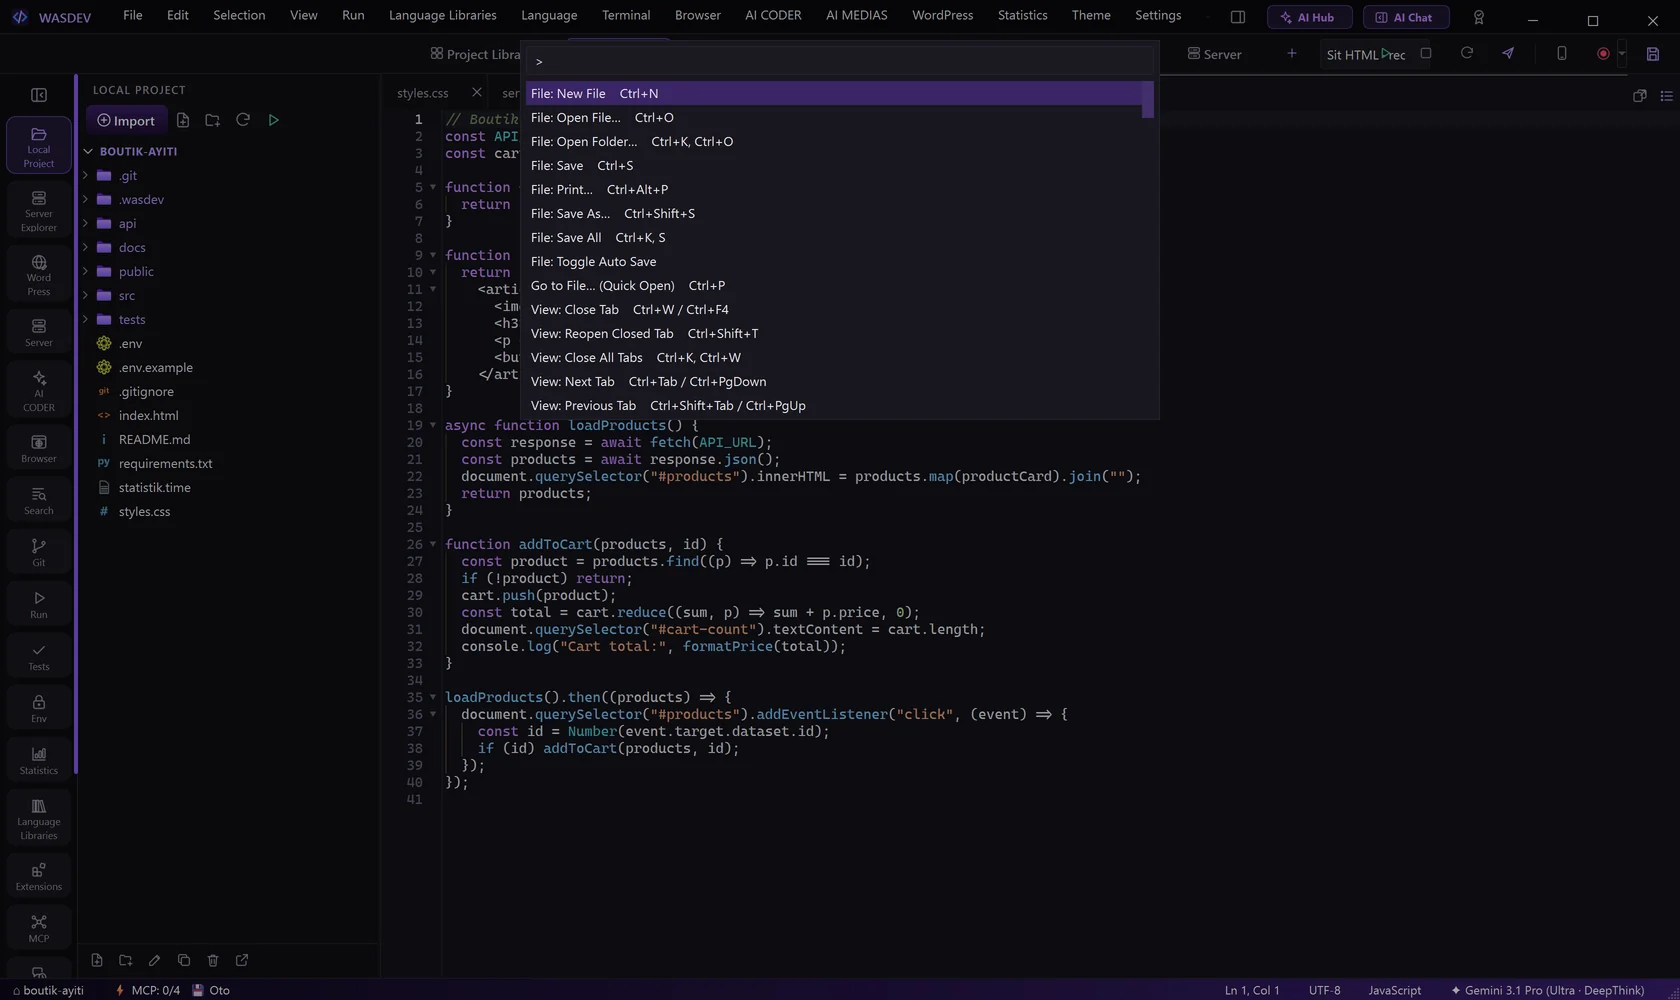The height and width of the screenshot is (1000, 1680).
Task: Toggle the mobile device preview icon
Action: [x=1562, y=53]
